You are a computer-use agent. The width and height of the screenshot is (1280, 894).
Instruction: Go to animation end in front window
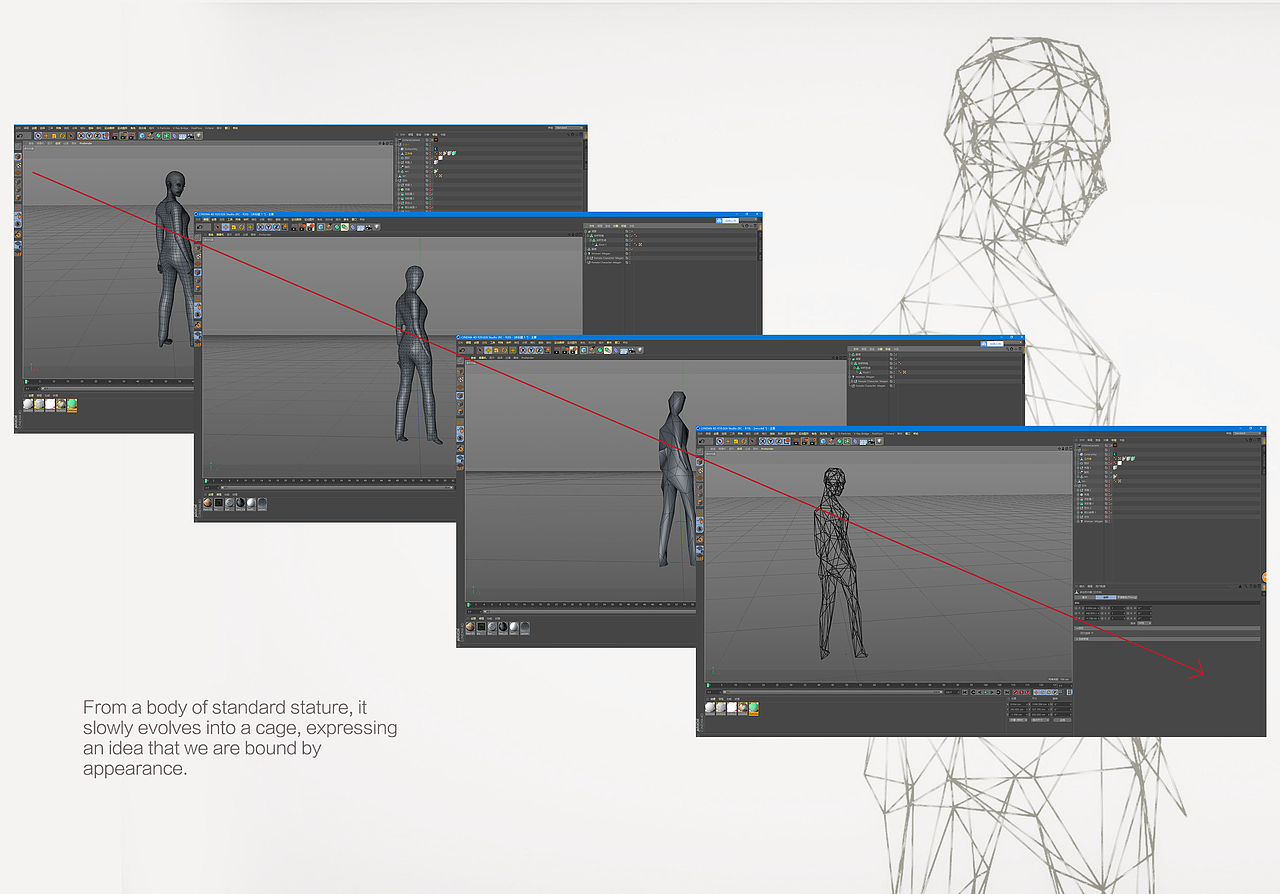tap(1007, 692)
